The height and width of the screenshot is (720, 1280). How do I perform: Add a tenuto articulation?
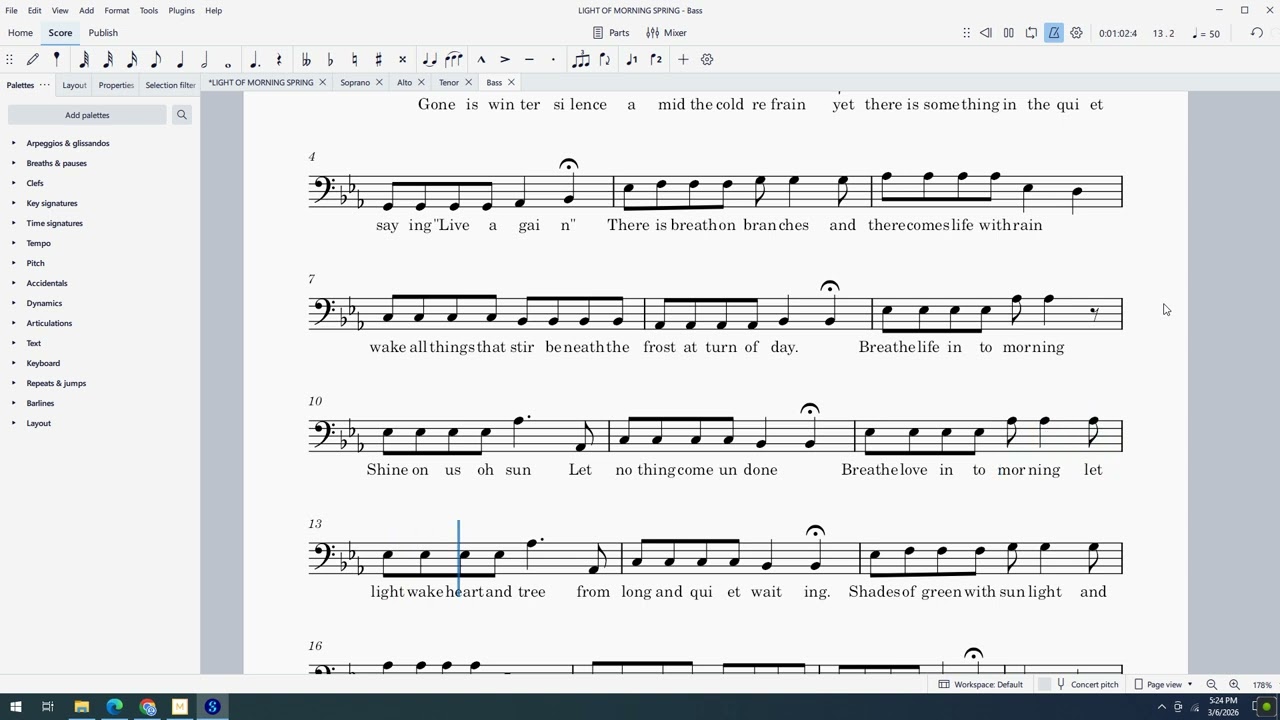(529, 60)
